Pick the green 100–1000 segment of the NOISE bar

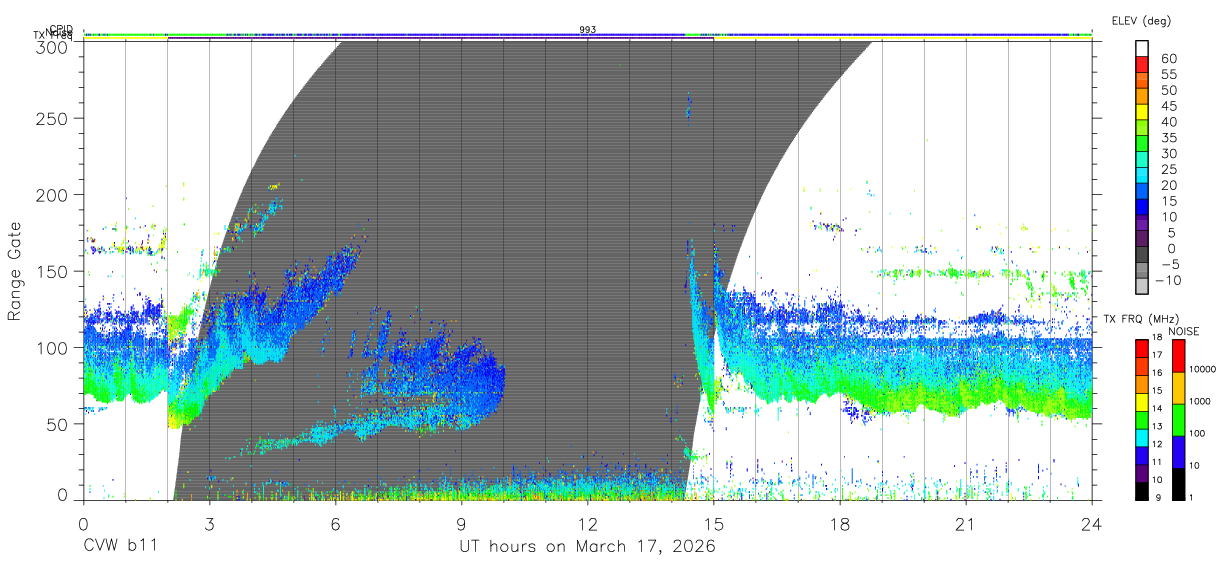click(x=1179, y=420)
